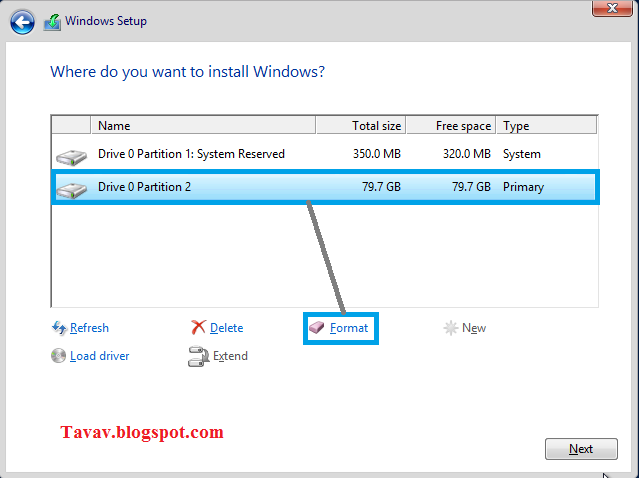Click the 320.0 MB free space value
Viewport: 639px width, 478px height.
tap(467, 154)
